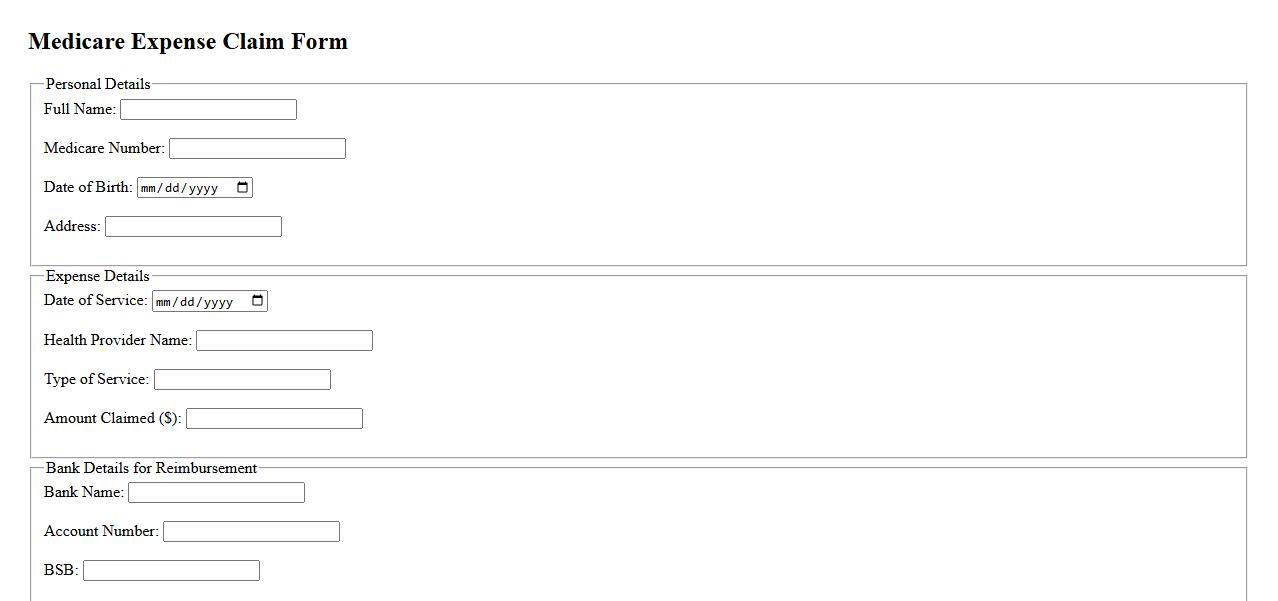This screenshot has width=1278, height=601.
Task: Click the Health Provider Name field
Action: pyautogui.click(x=284, y=341)
